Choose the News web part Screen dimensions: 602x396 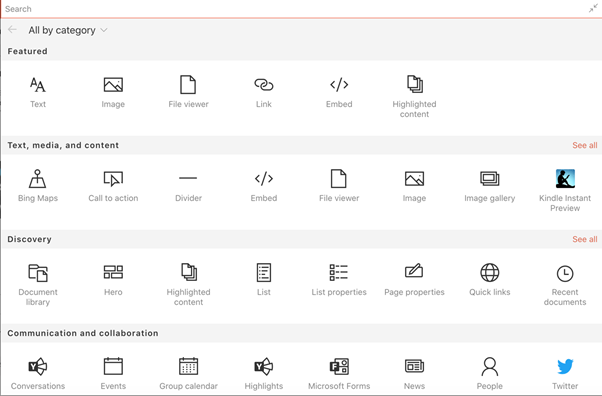(x=414, y=374)
